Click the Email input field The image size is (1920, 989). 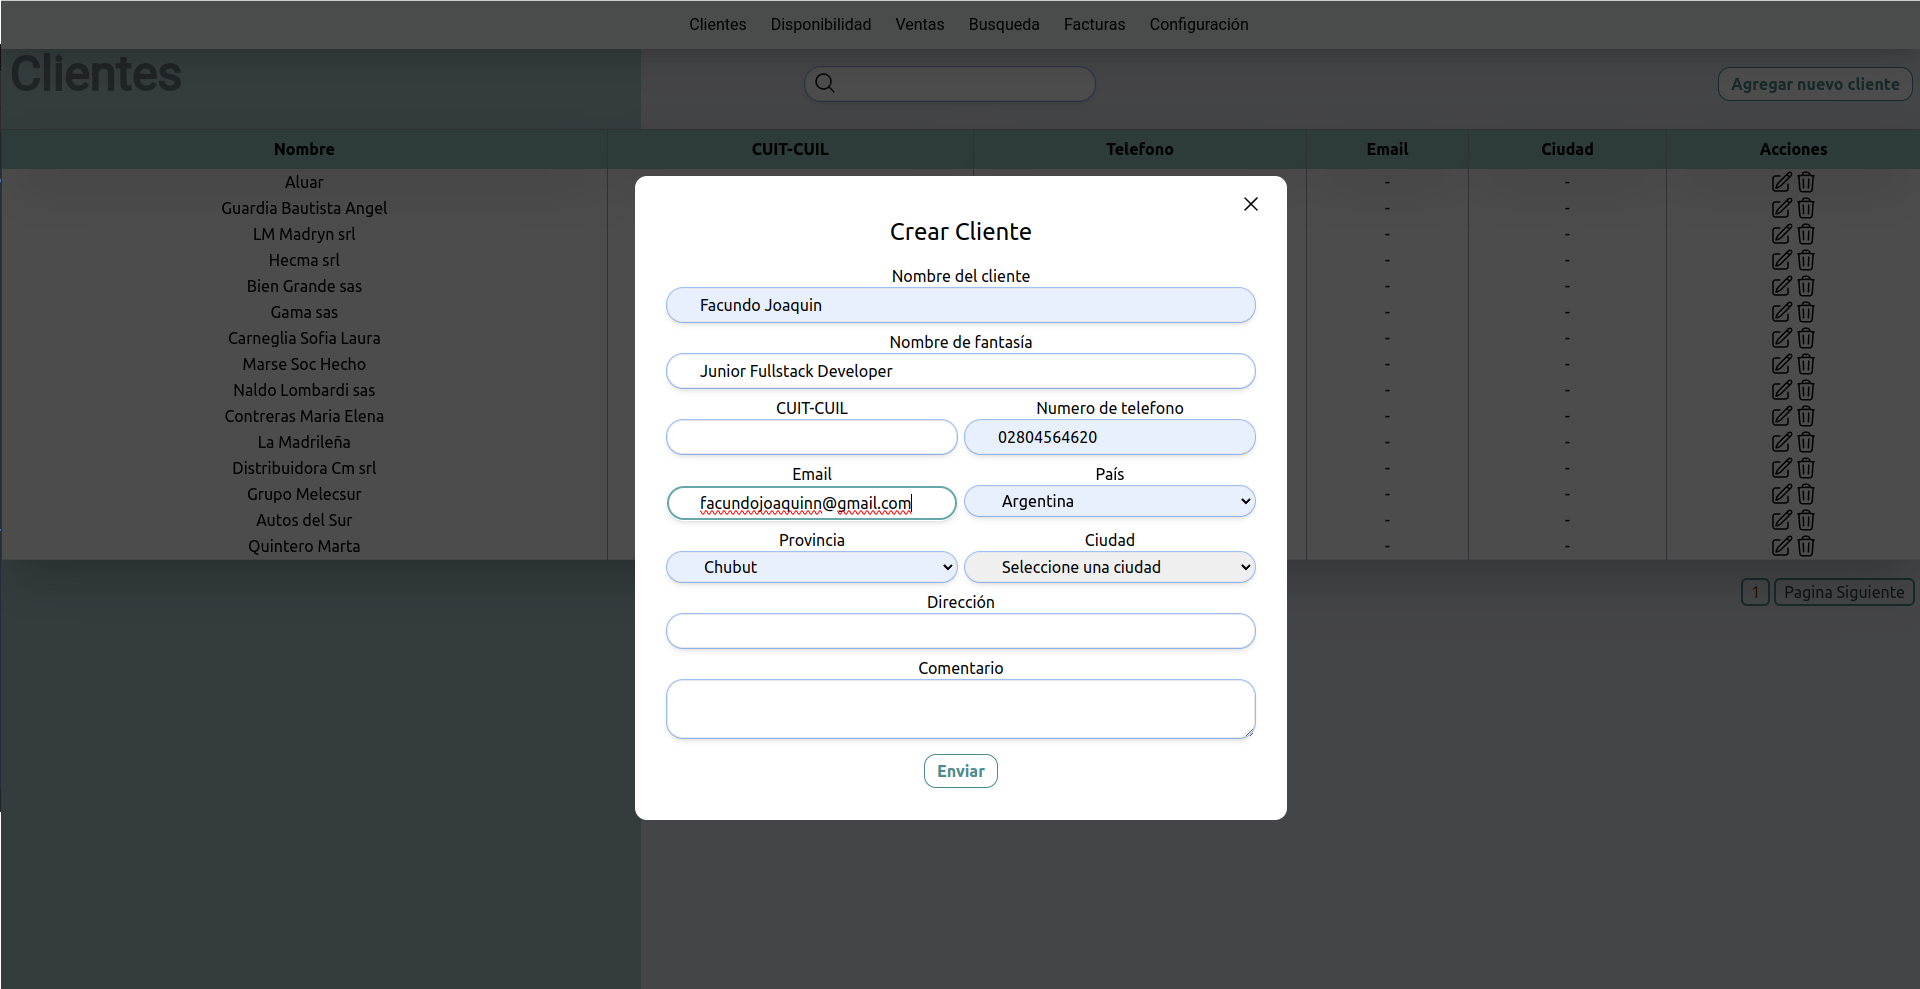812,503
